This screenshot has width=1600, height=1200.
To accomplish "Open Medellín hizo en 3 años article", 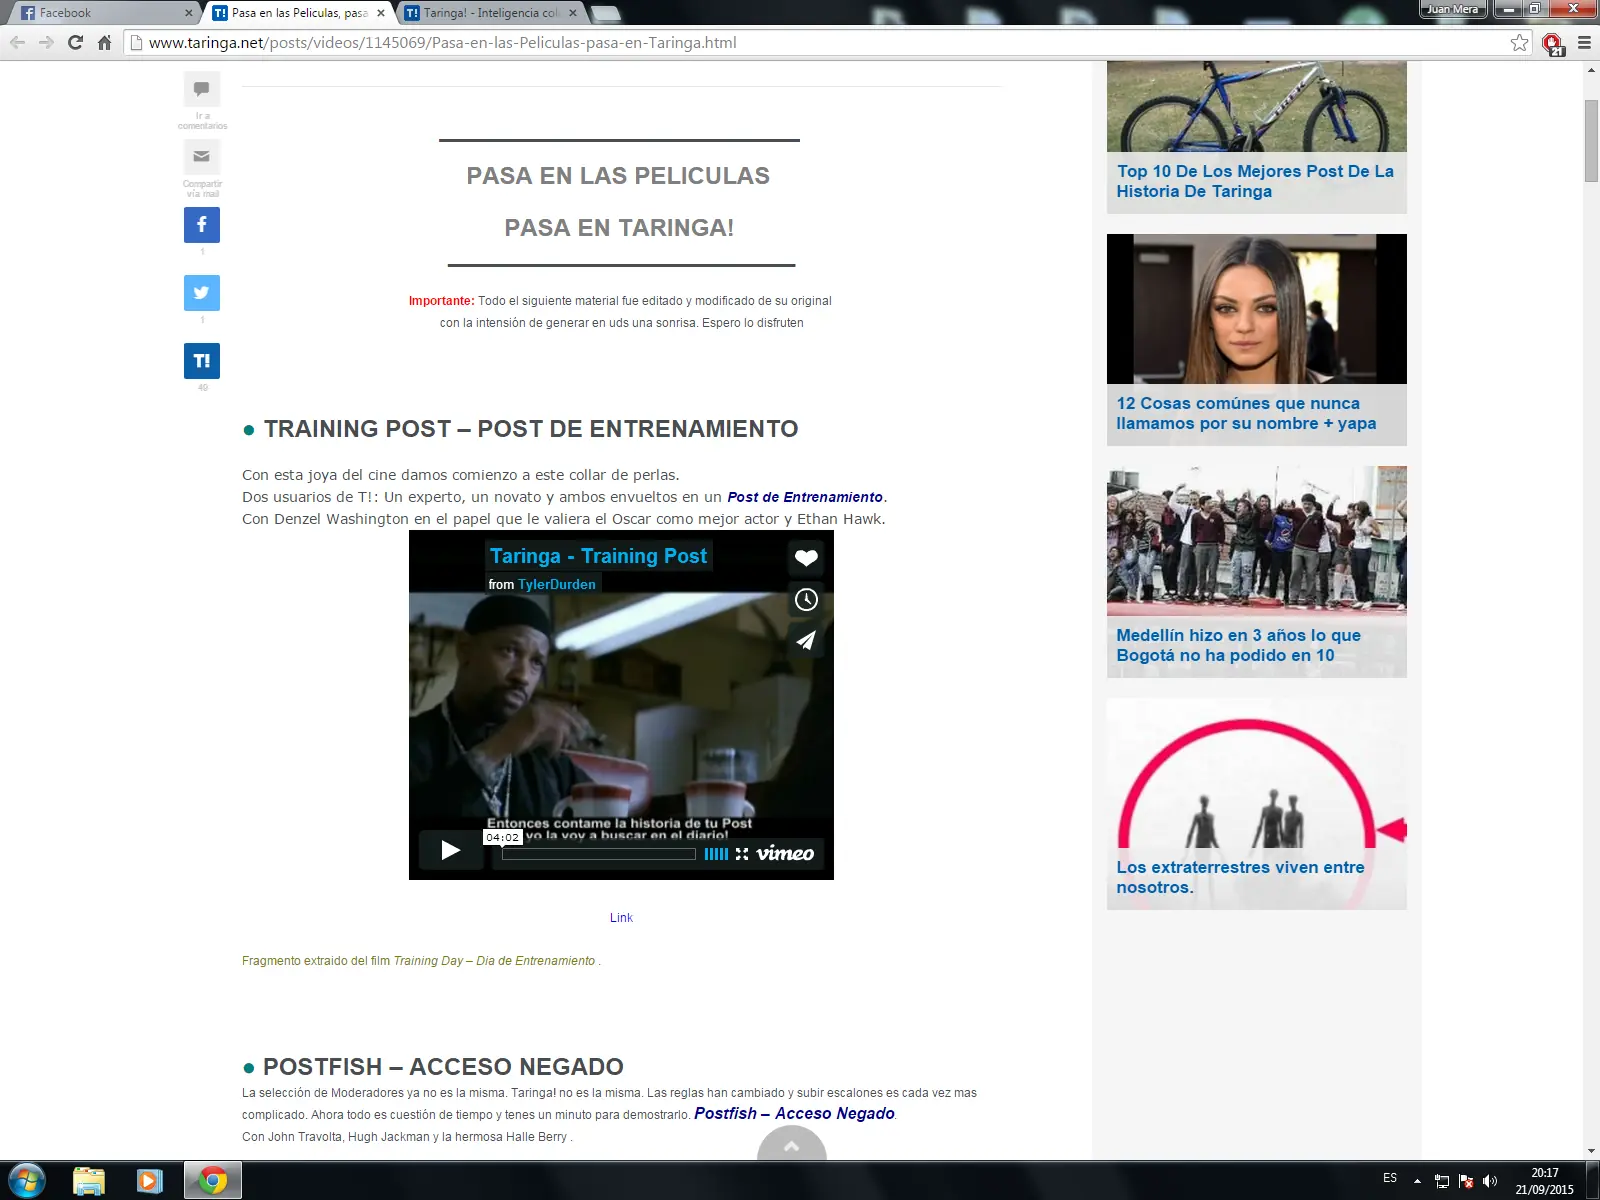I will pyautogui.click(x=1238, y=645).
